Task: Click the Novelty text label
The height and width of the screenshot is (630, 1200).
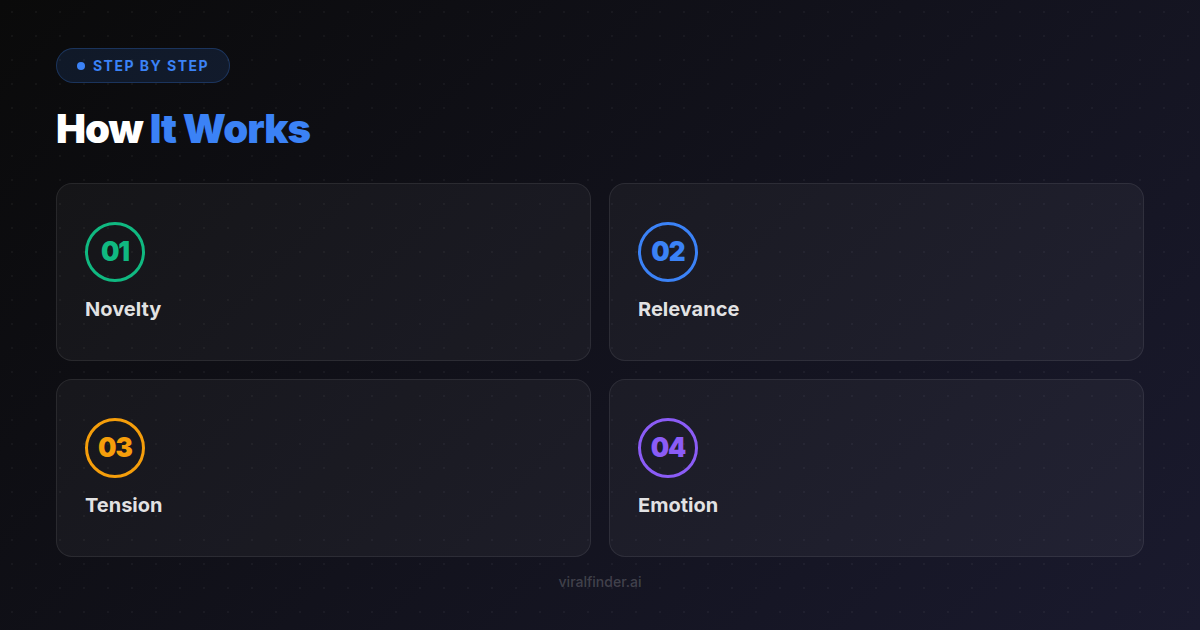Action: pos(123,309)
